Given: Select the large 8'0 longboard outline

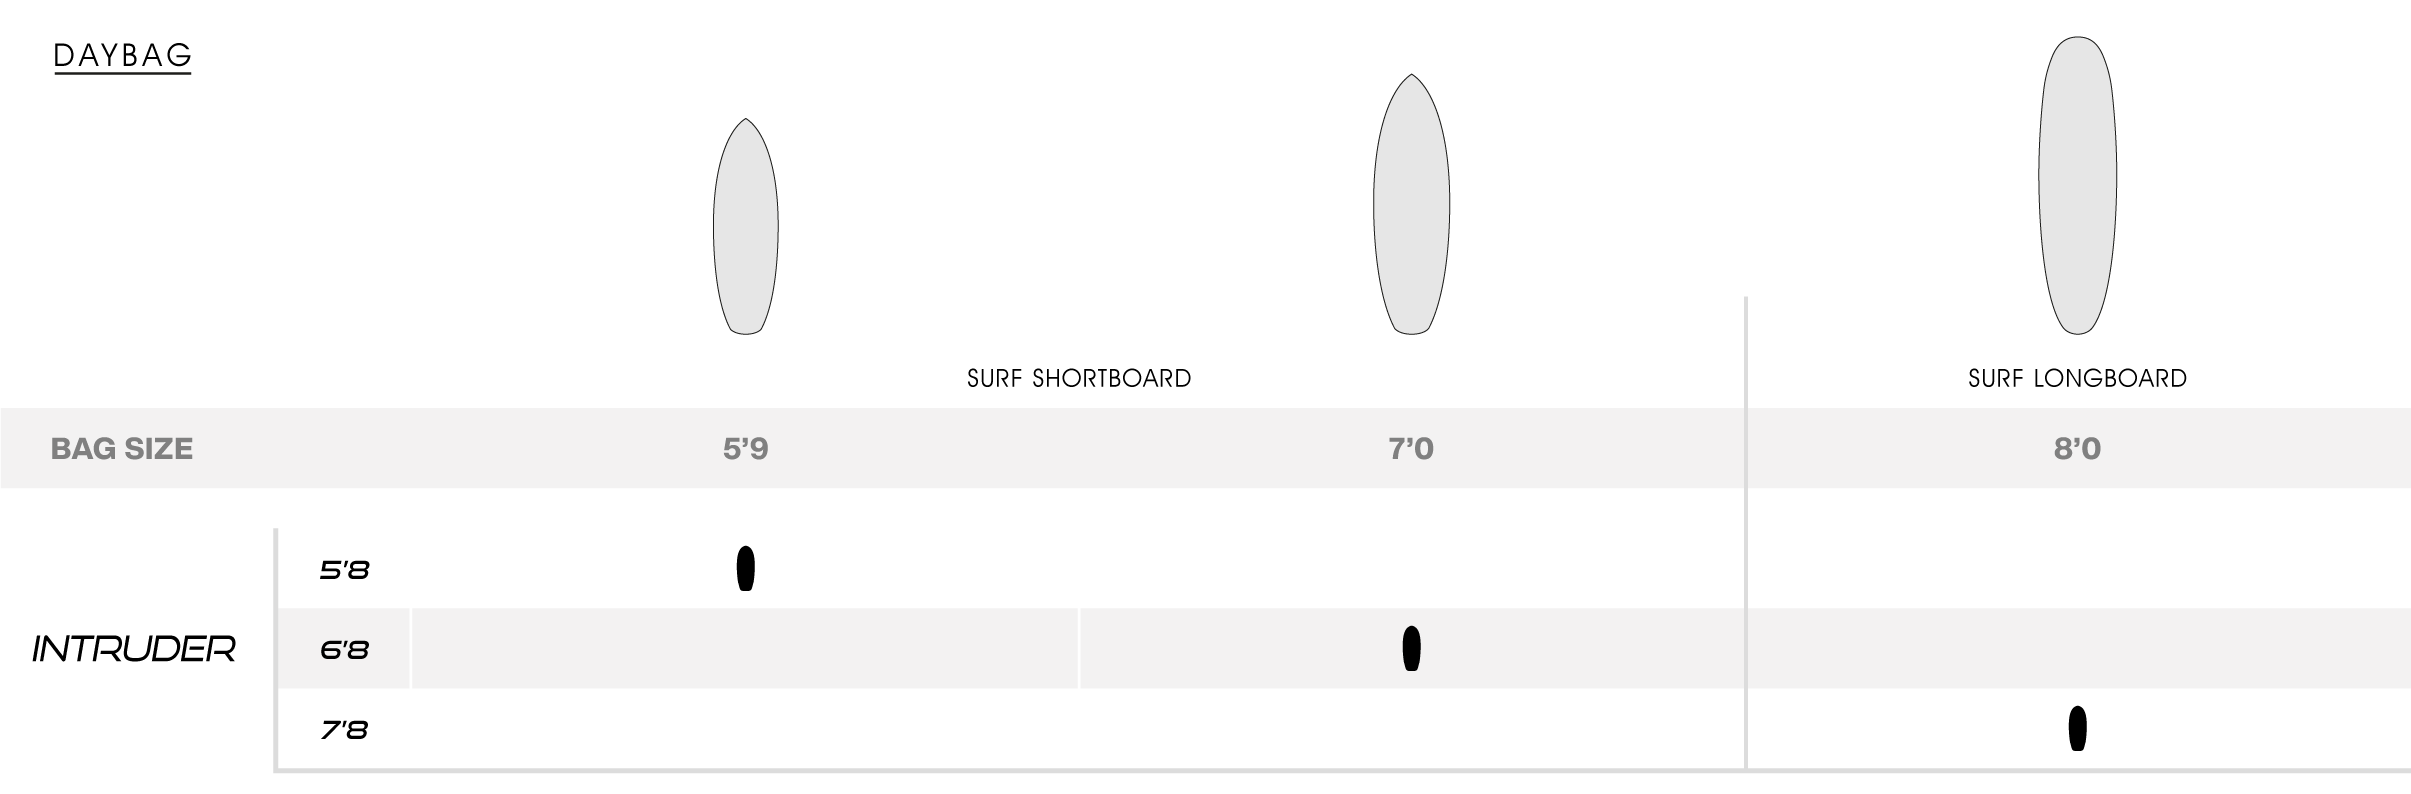Looking at the screenshot, I should click(x=2077, y=185).
